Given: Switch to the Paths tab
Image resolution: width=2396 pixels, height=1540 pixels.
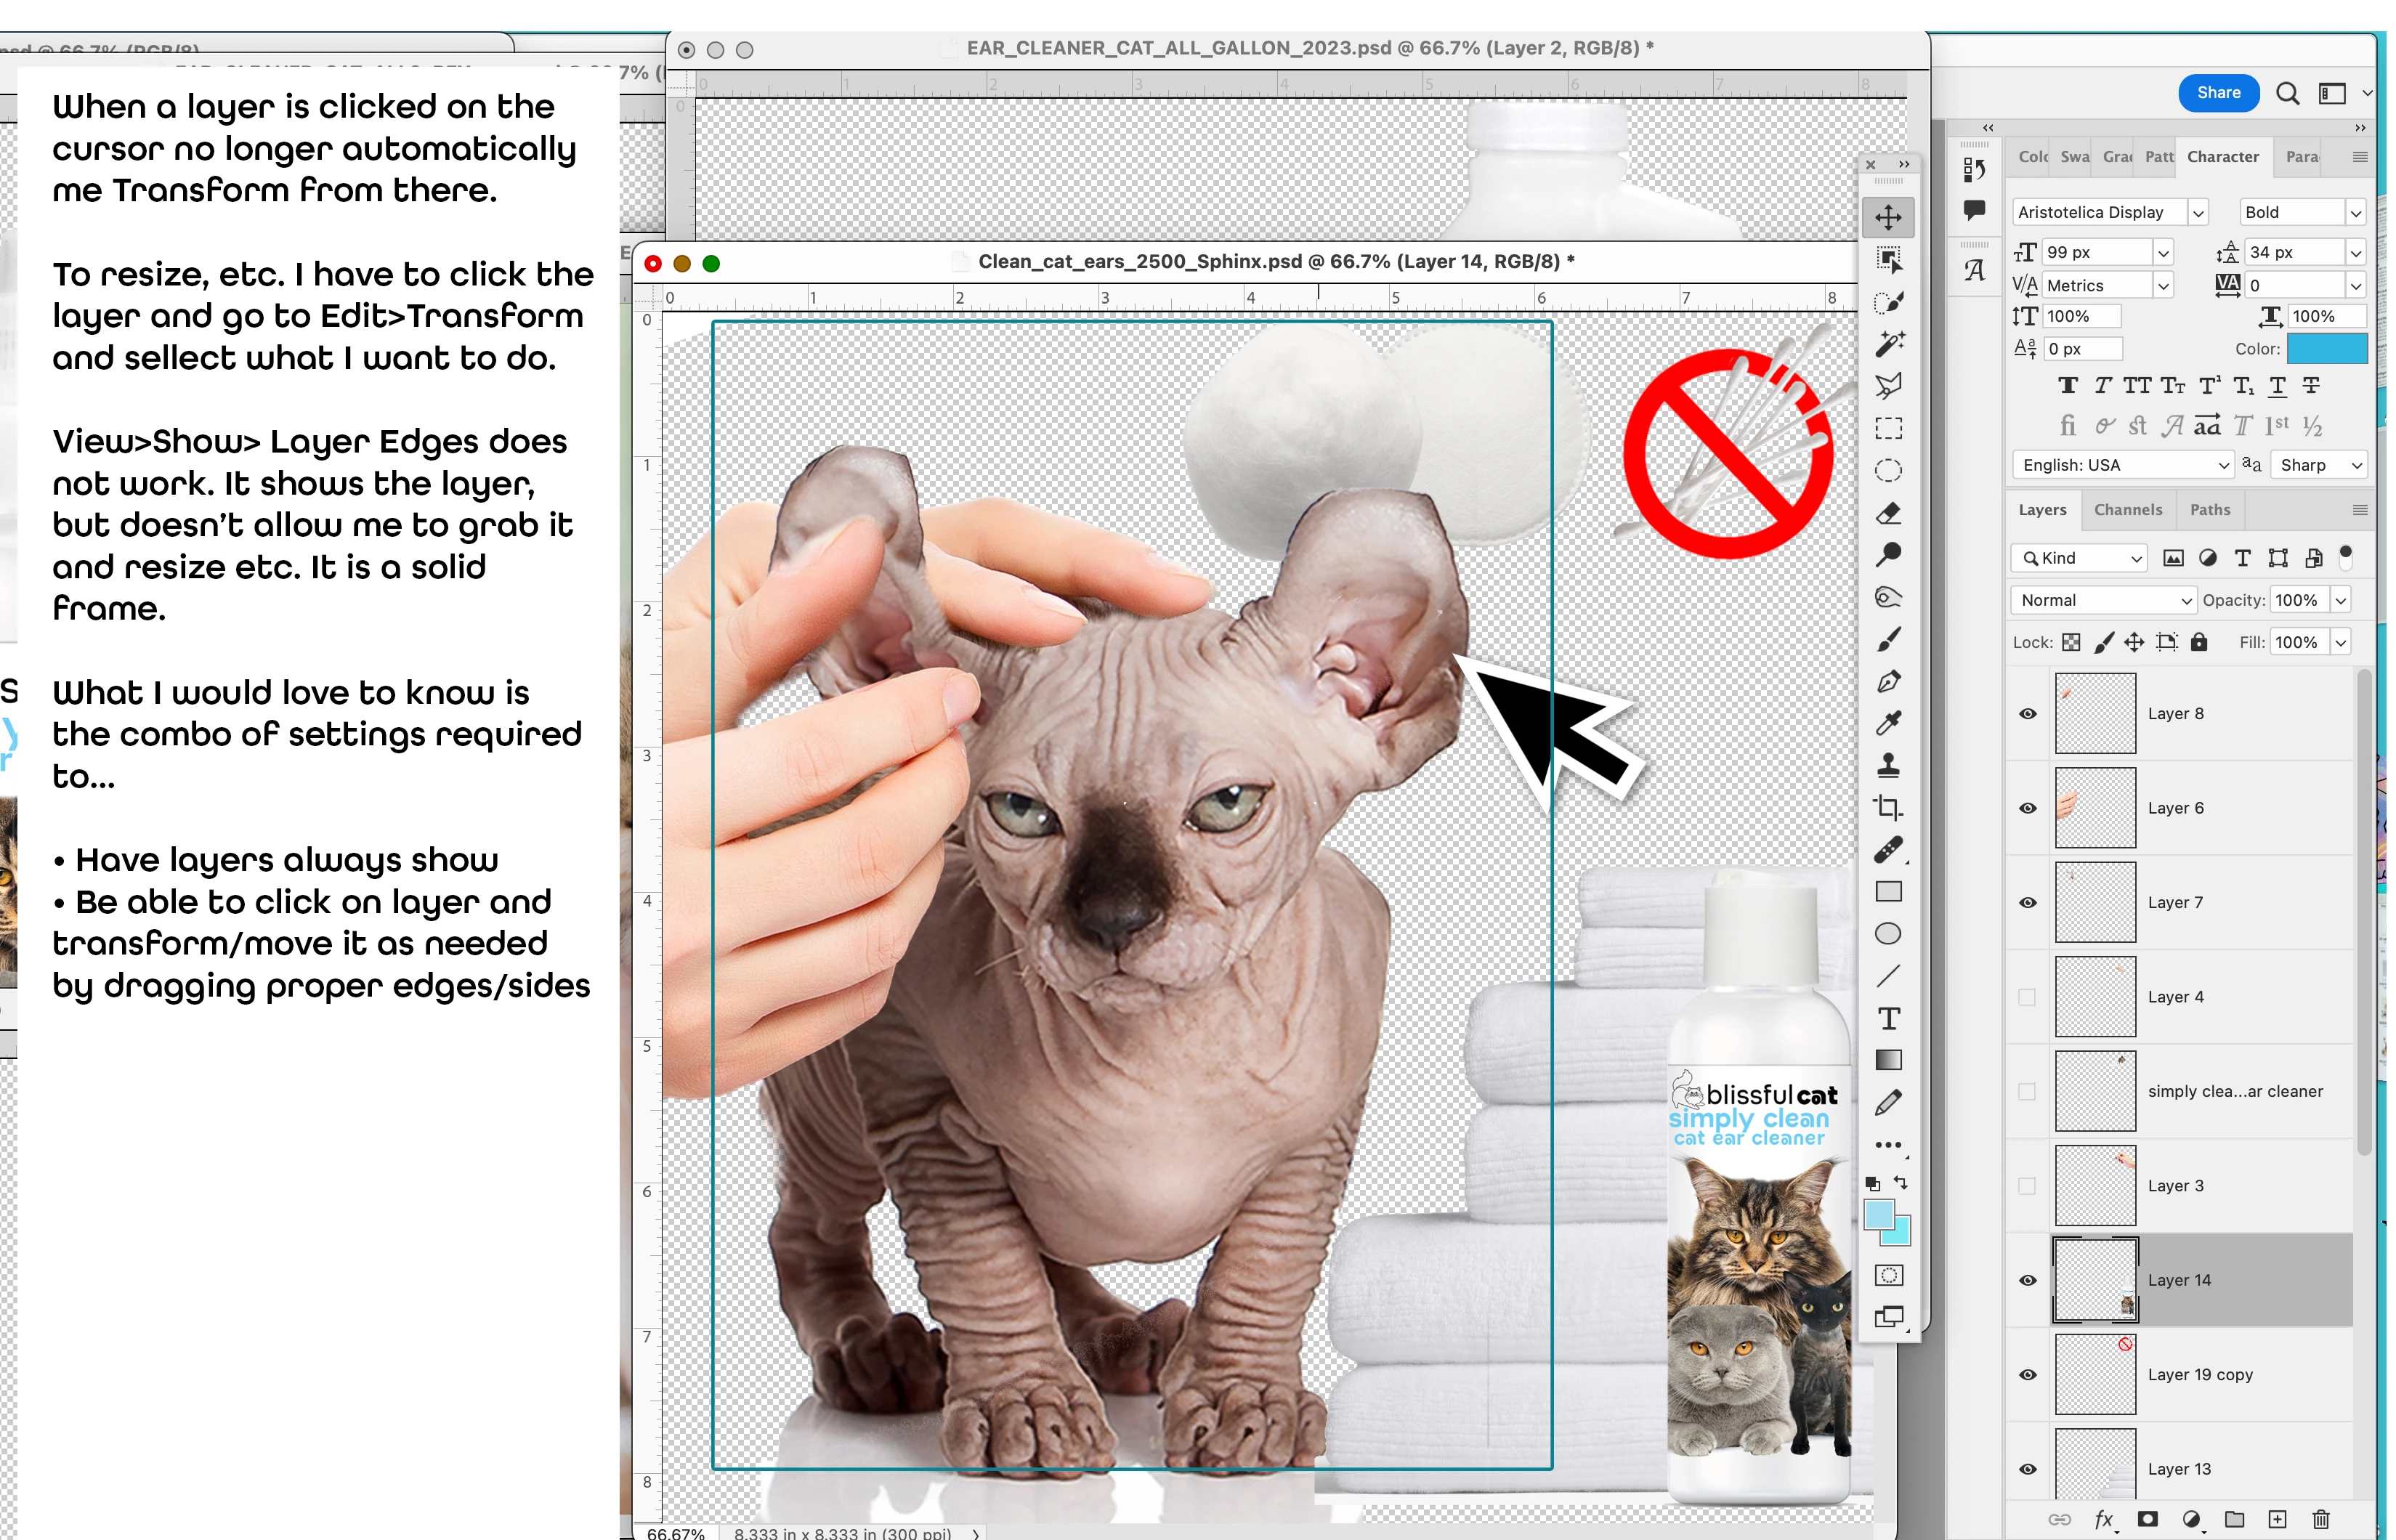Looking at the screenshot, I should point(2209,510).
